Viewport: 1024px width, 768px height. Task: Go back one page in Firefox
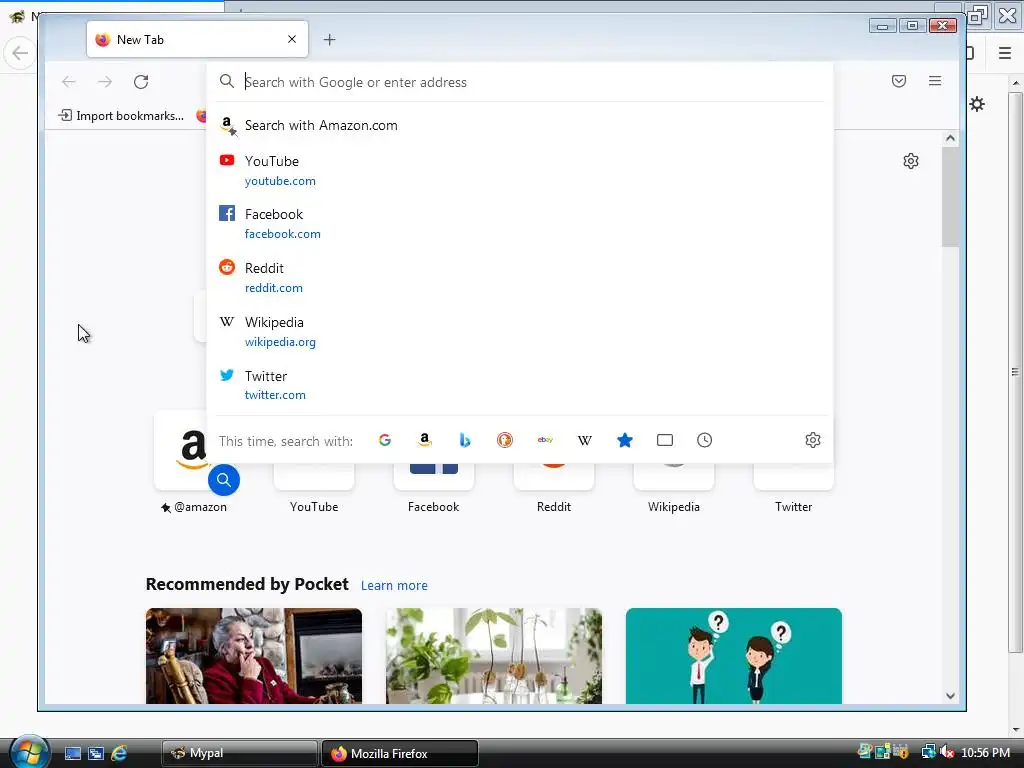(x=69, y=82)
